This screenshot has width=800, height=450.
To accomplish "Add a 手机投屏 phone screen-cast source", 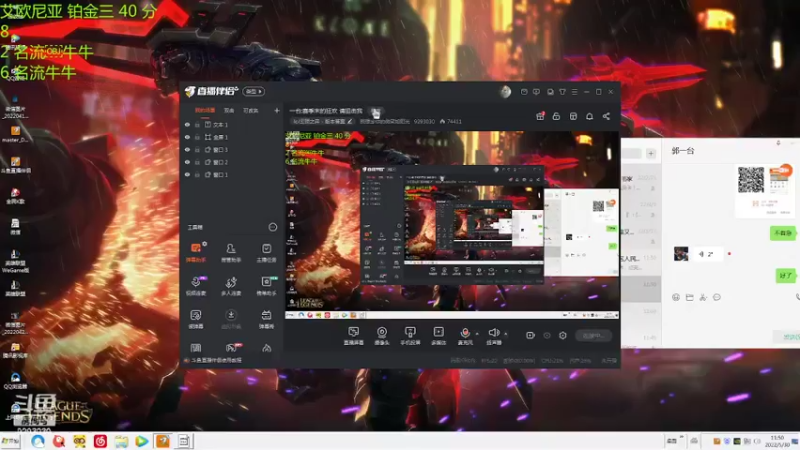I will (410, 336).
